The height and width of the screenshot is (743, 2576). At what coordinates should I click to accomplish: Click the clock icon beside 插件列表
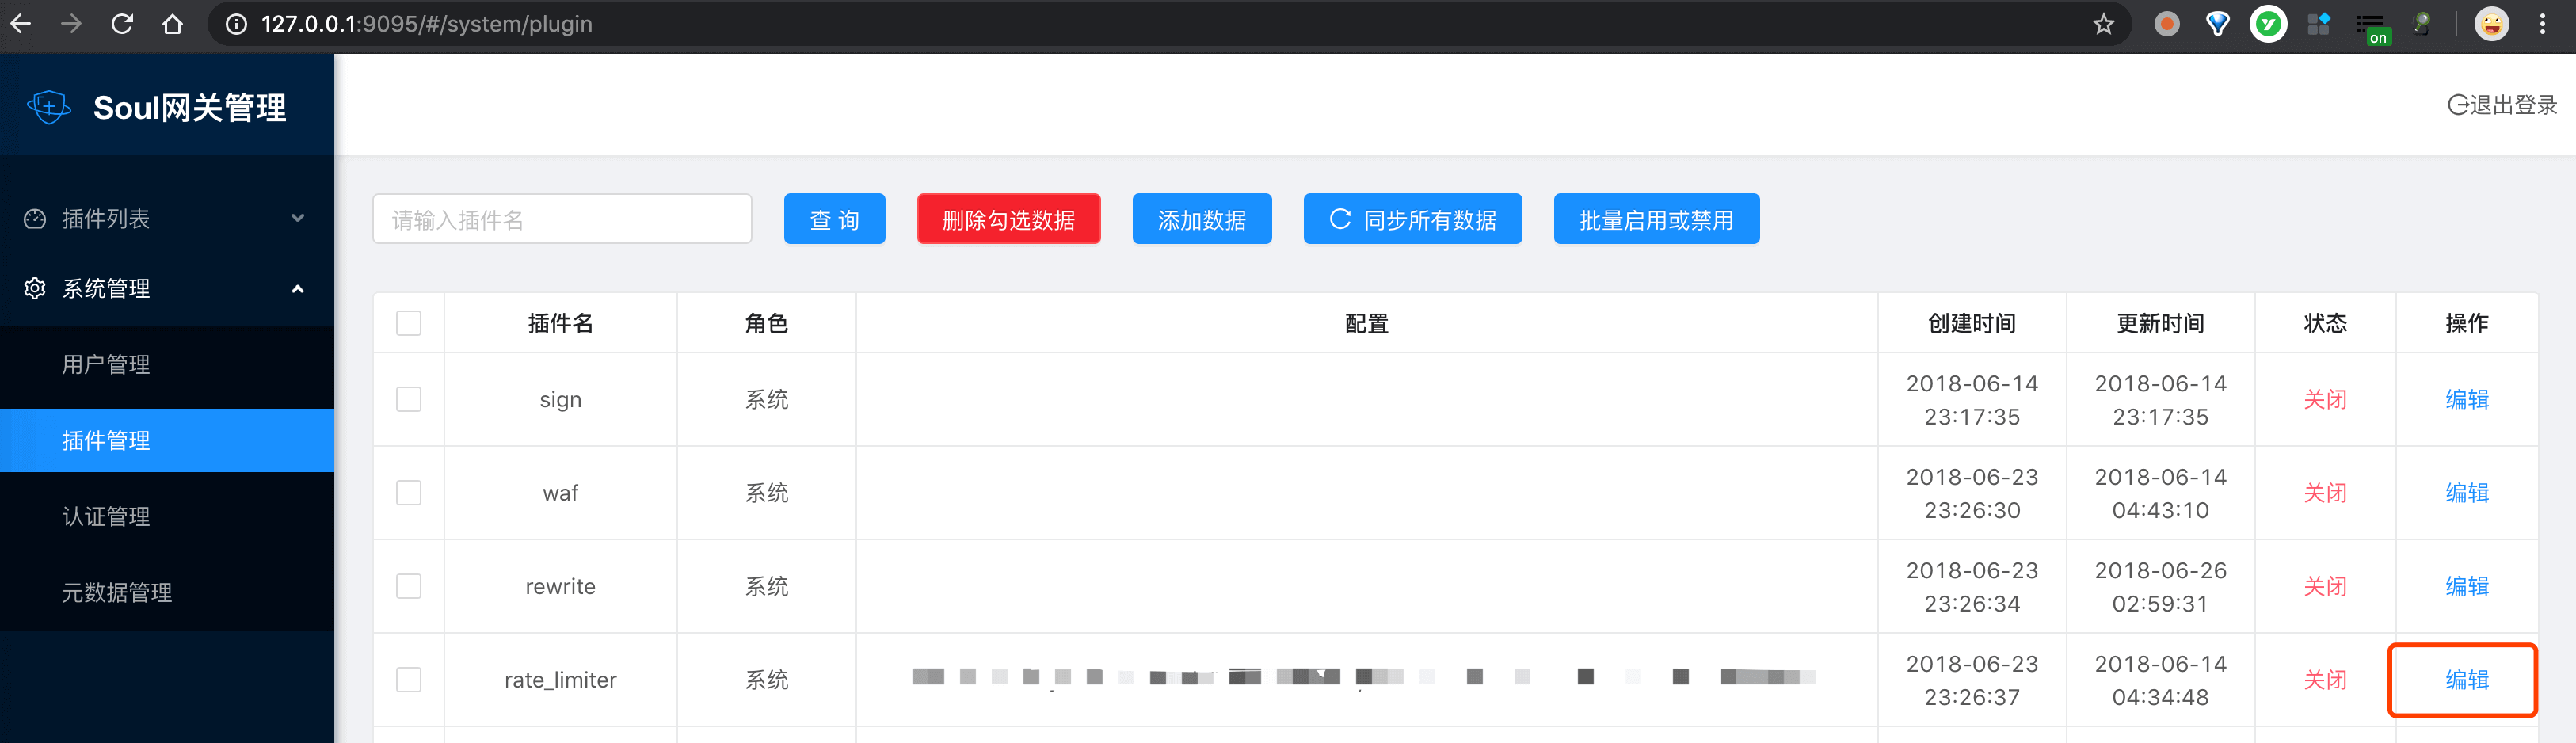(x=34, y=218)
